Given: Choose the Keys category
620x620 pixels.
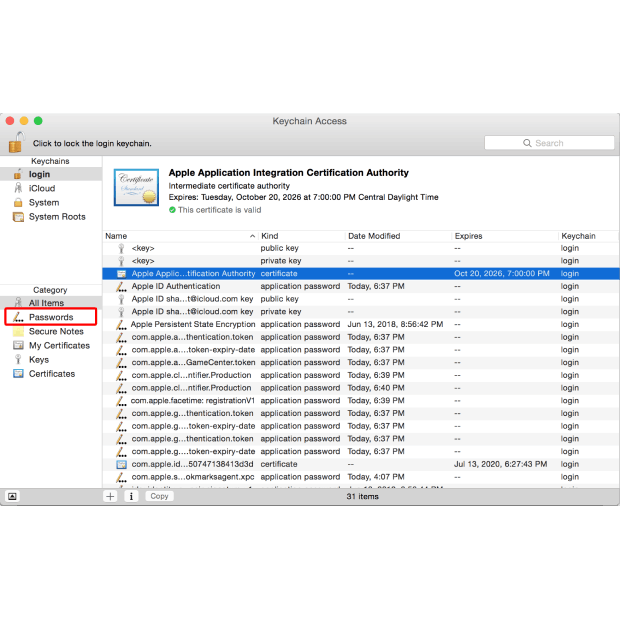Looking at the screenshot, I should 51,360.
